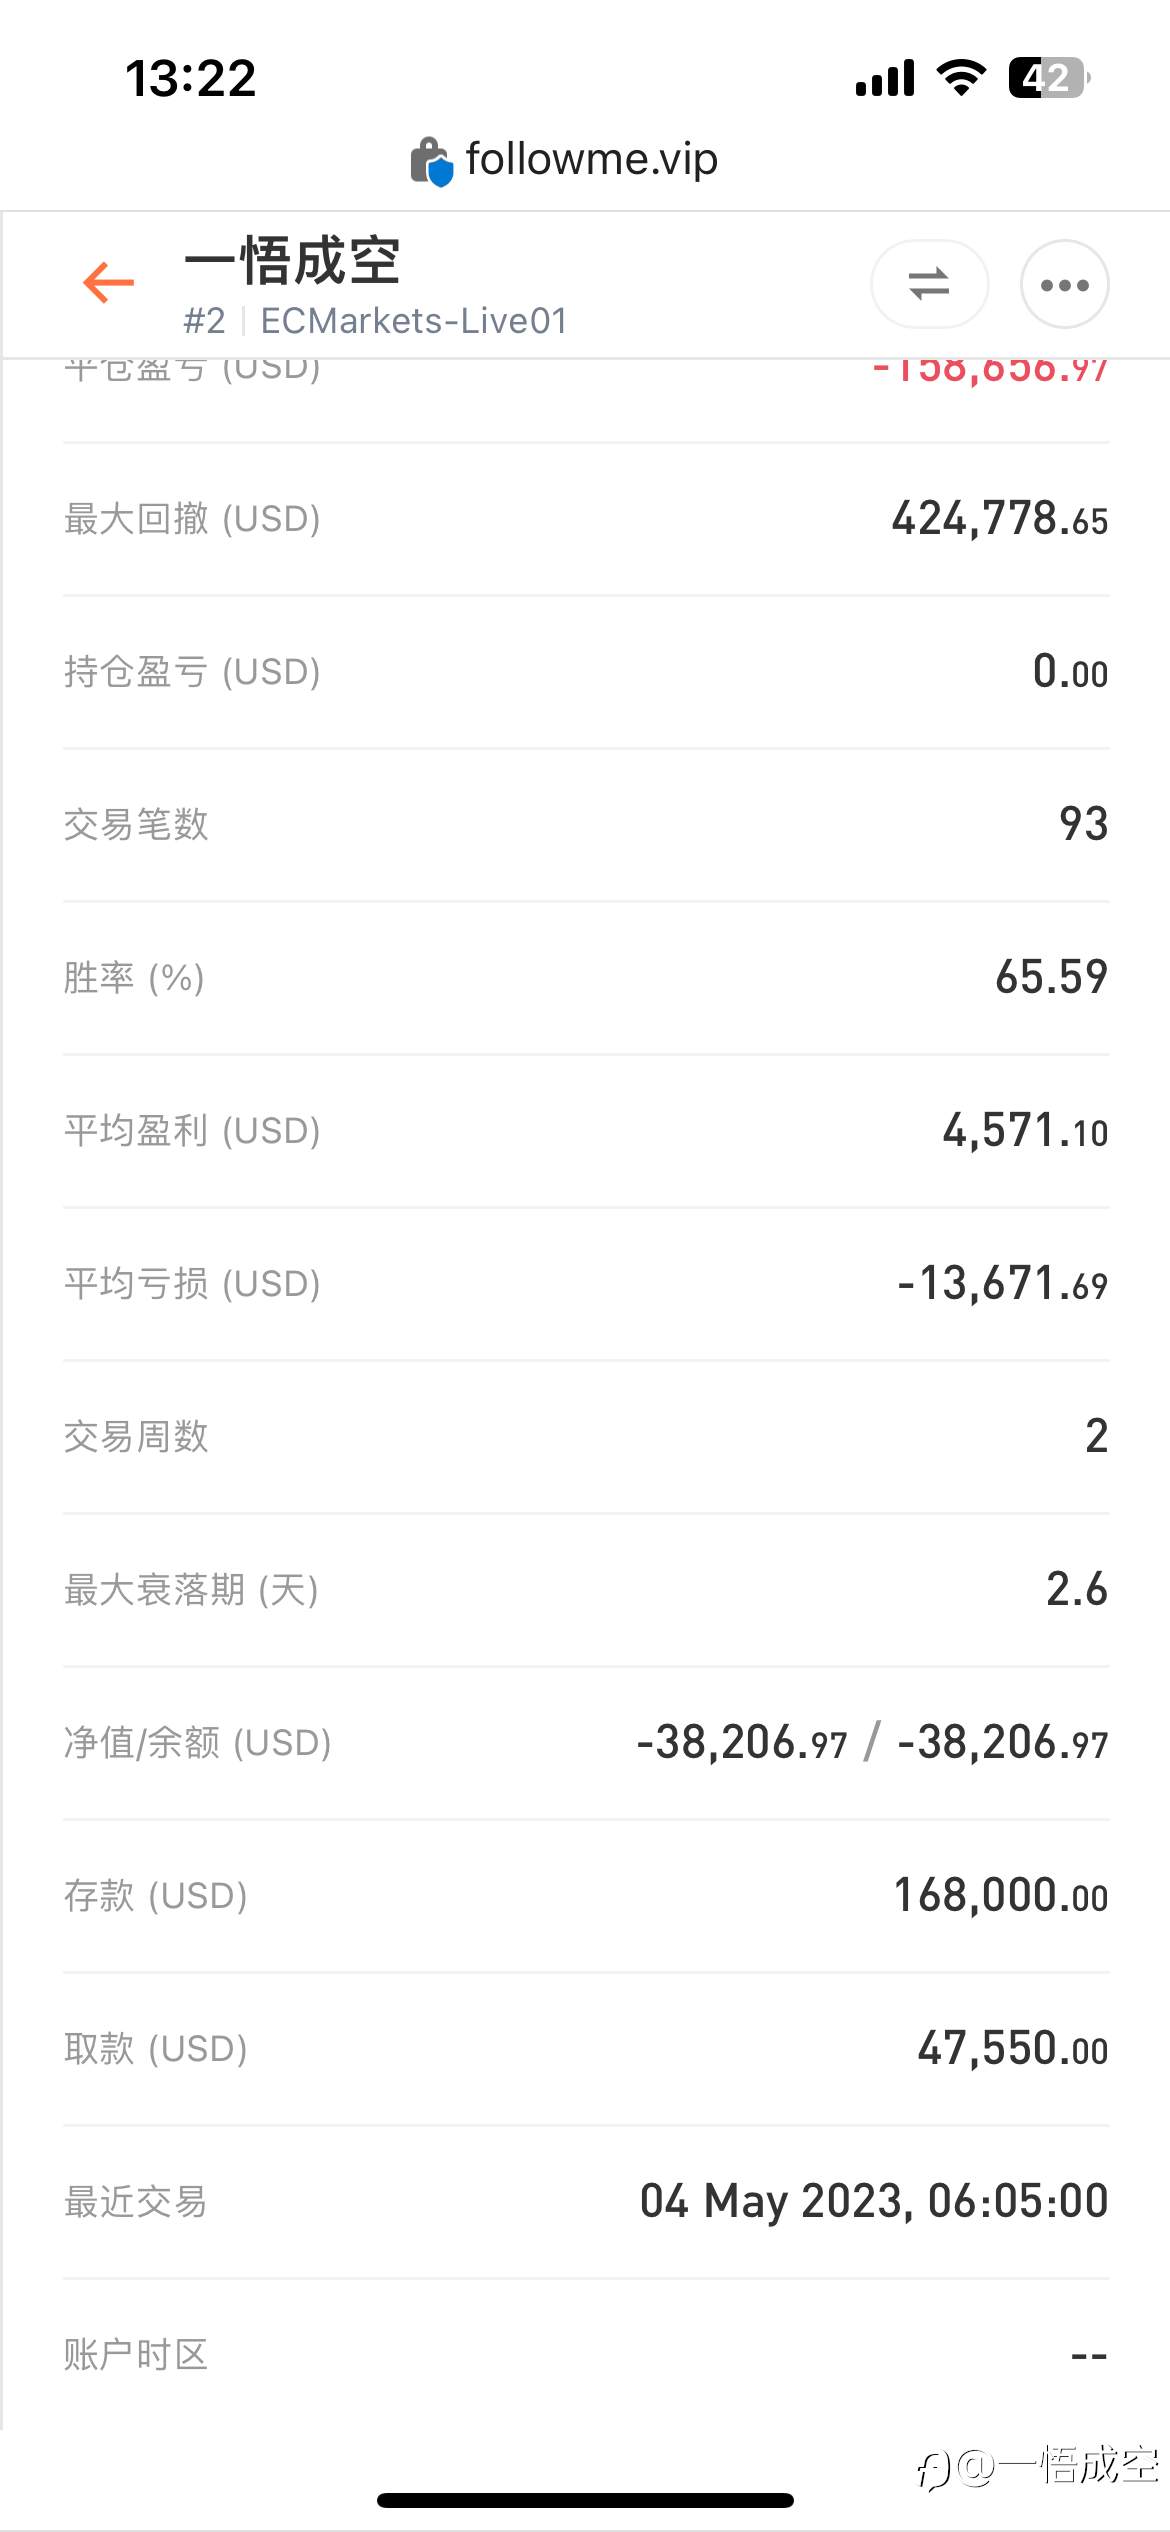Tap the battery indicator in status bar
1170x2532 pixels.
coord(1049,77)
